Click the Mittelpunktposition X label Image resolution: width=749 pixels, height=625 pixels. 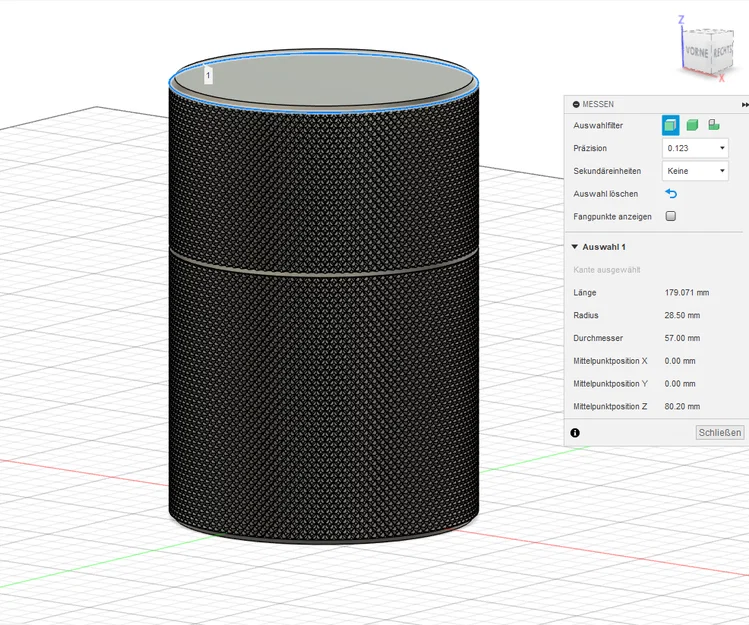610,361
